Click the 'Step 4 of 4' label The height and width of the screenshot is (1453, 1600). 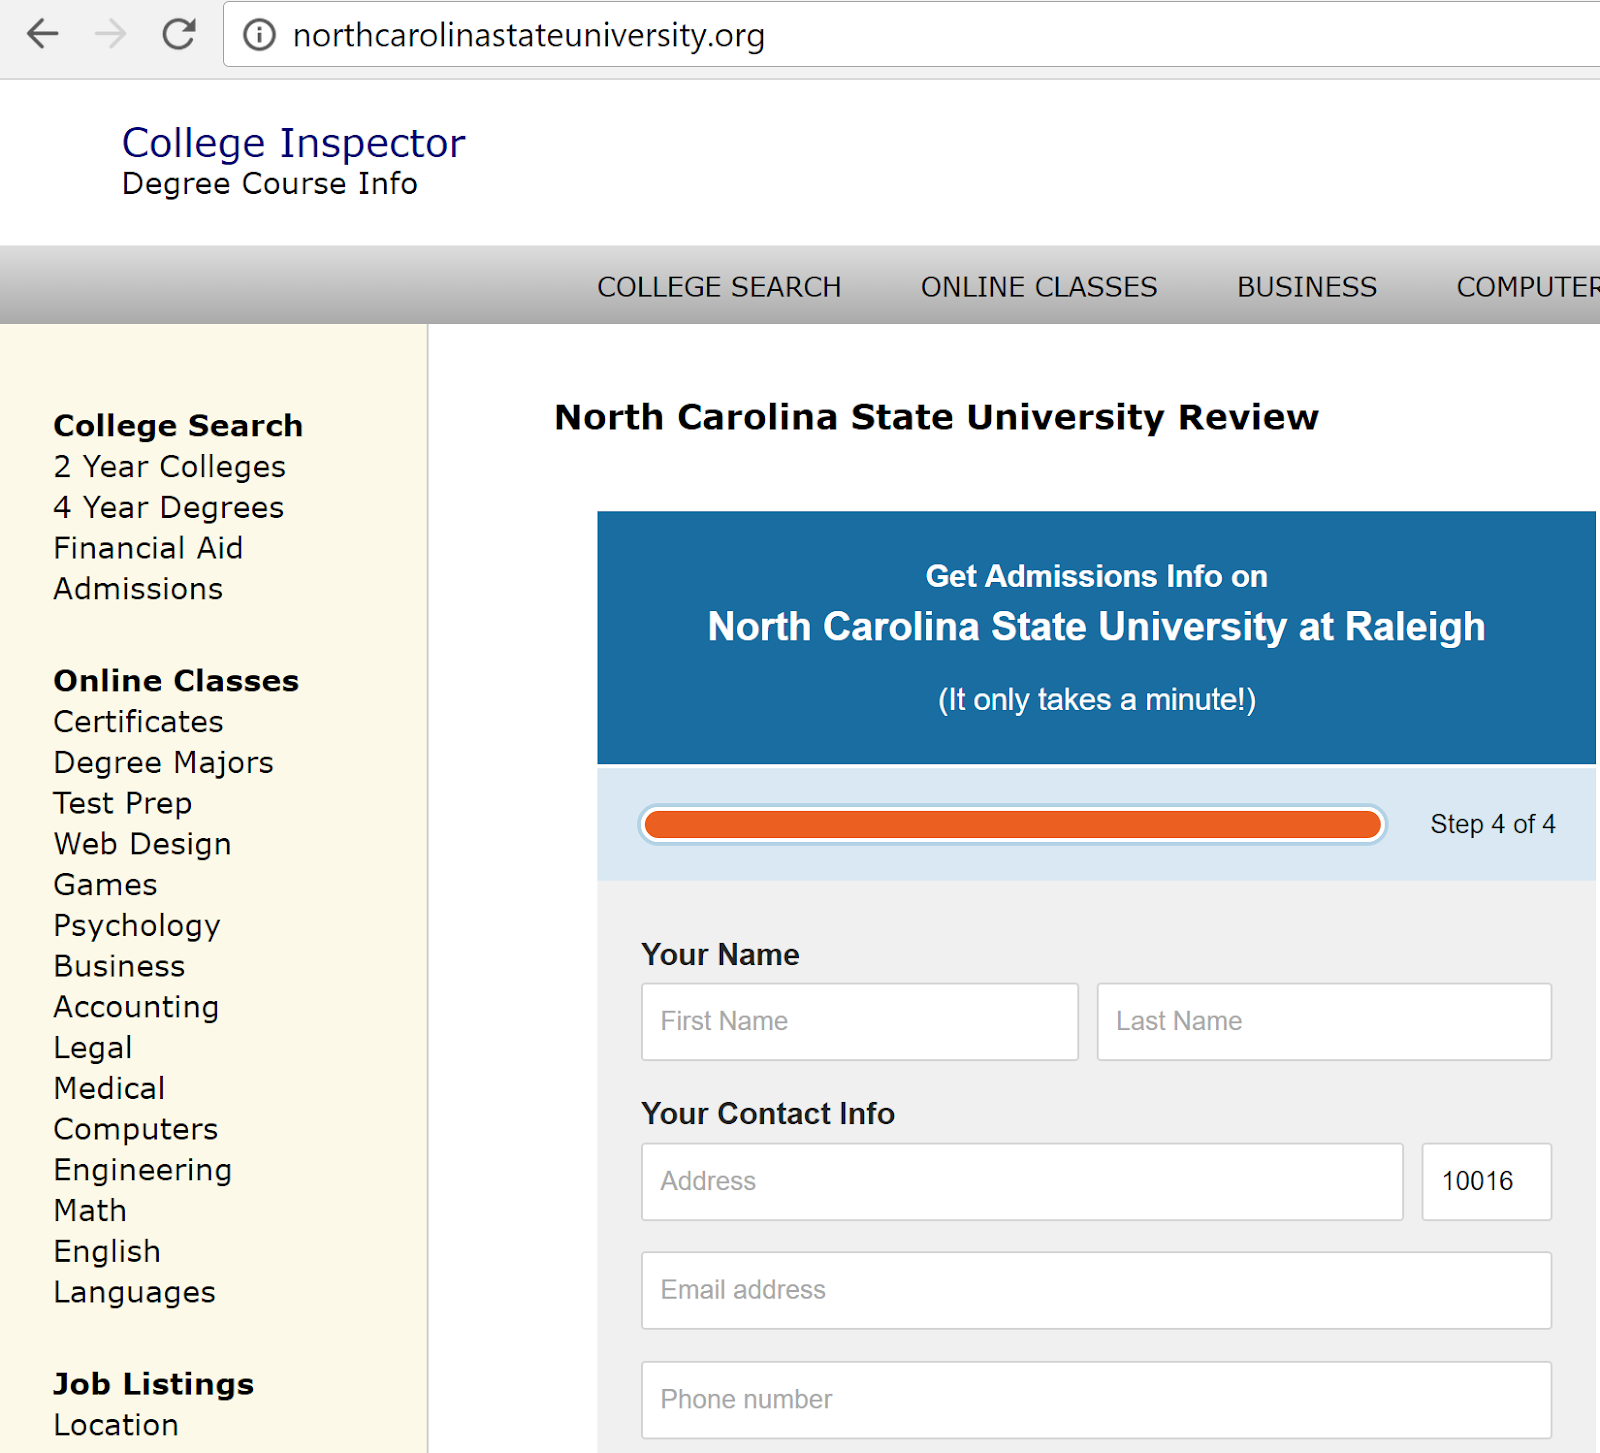pyautogui.click(x=1492, y=824)
